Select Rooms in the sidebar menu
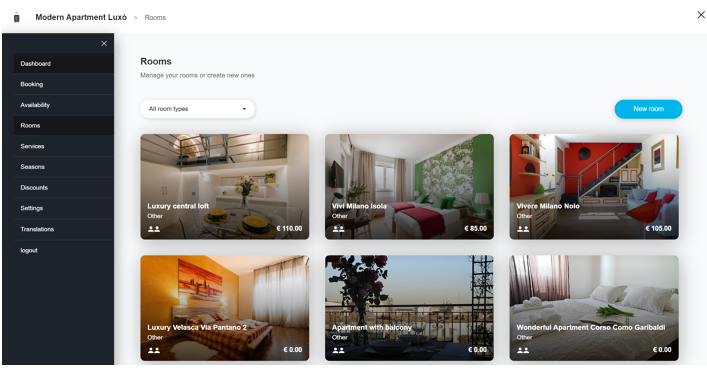Screen dimensions: 707x377 [64, 125]
